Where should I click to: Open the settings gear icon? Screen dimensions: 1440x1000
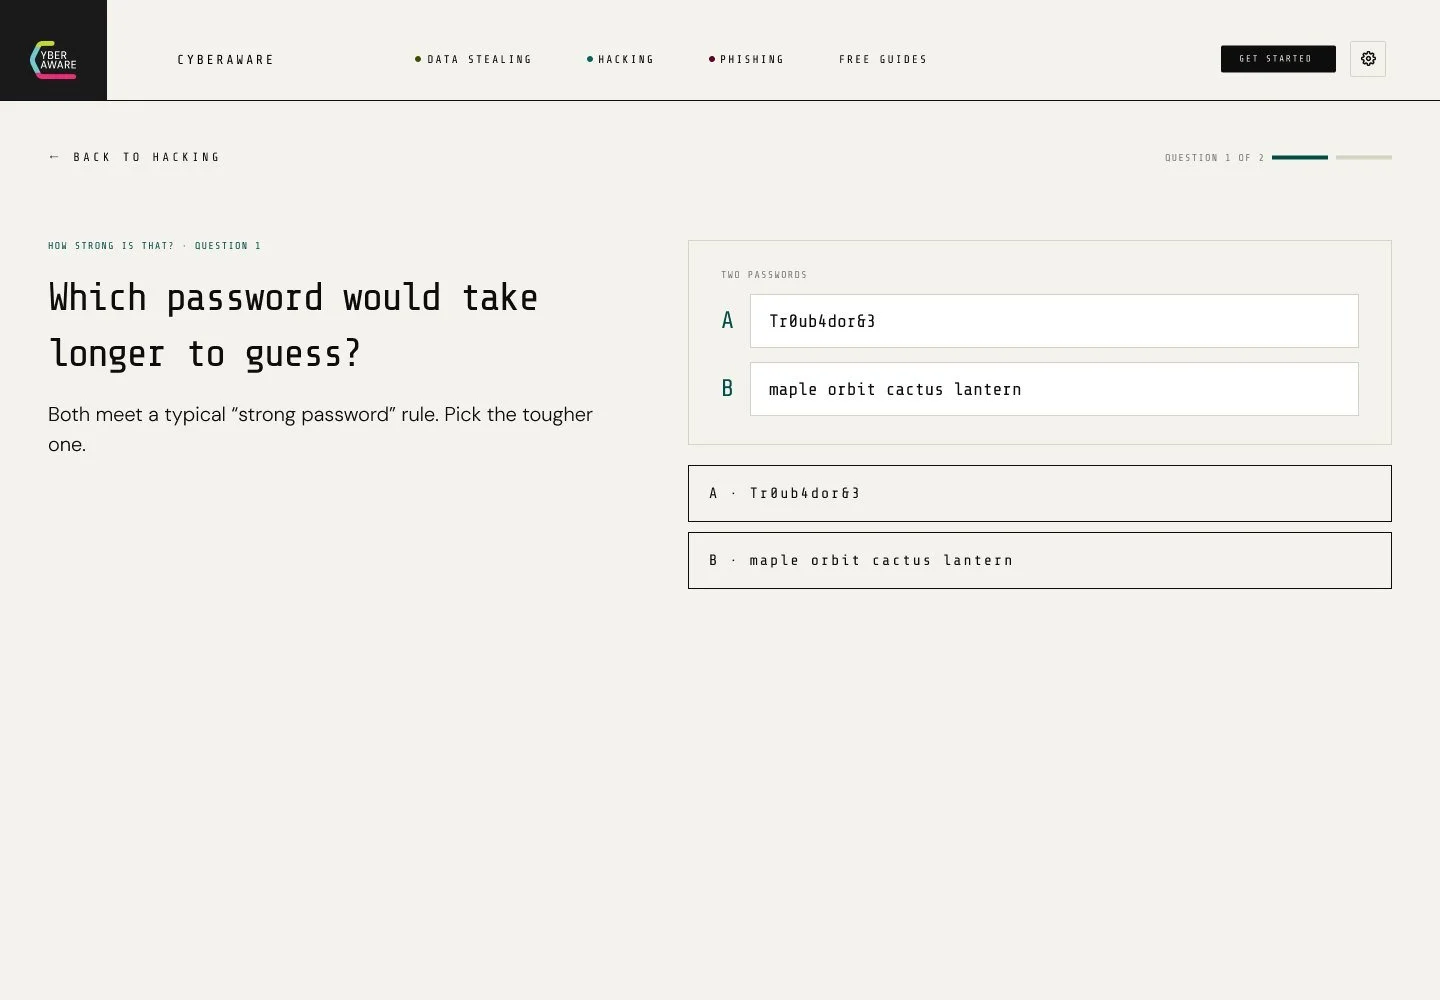click(1368, 59)
